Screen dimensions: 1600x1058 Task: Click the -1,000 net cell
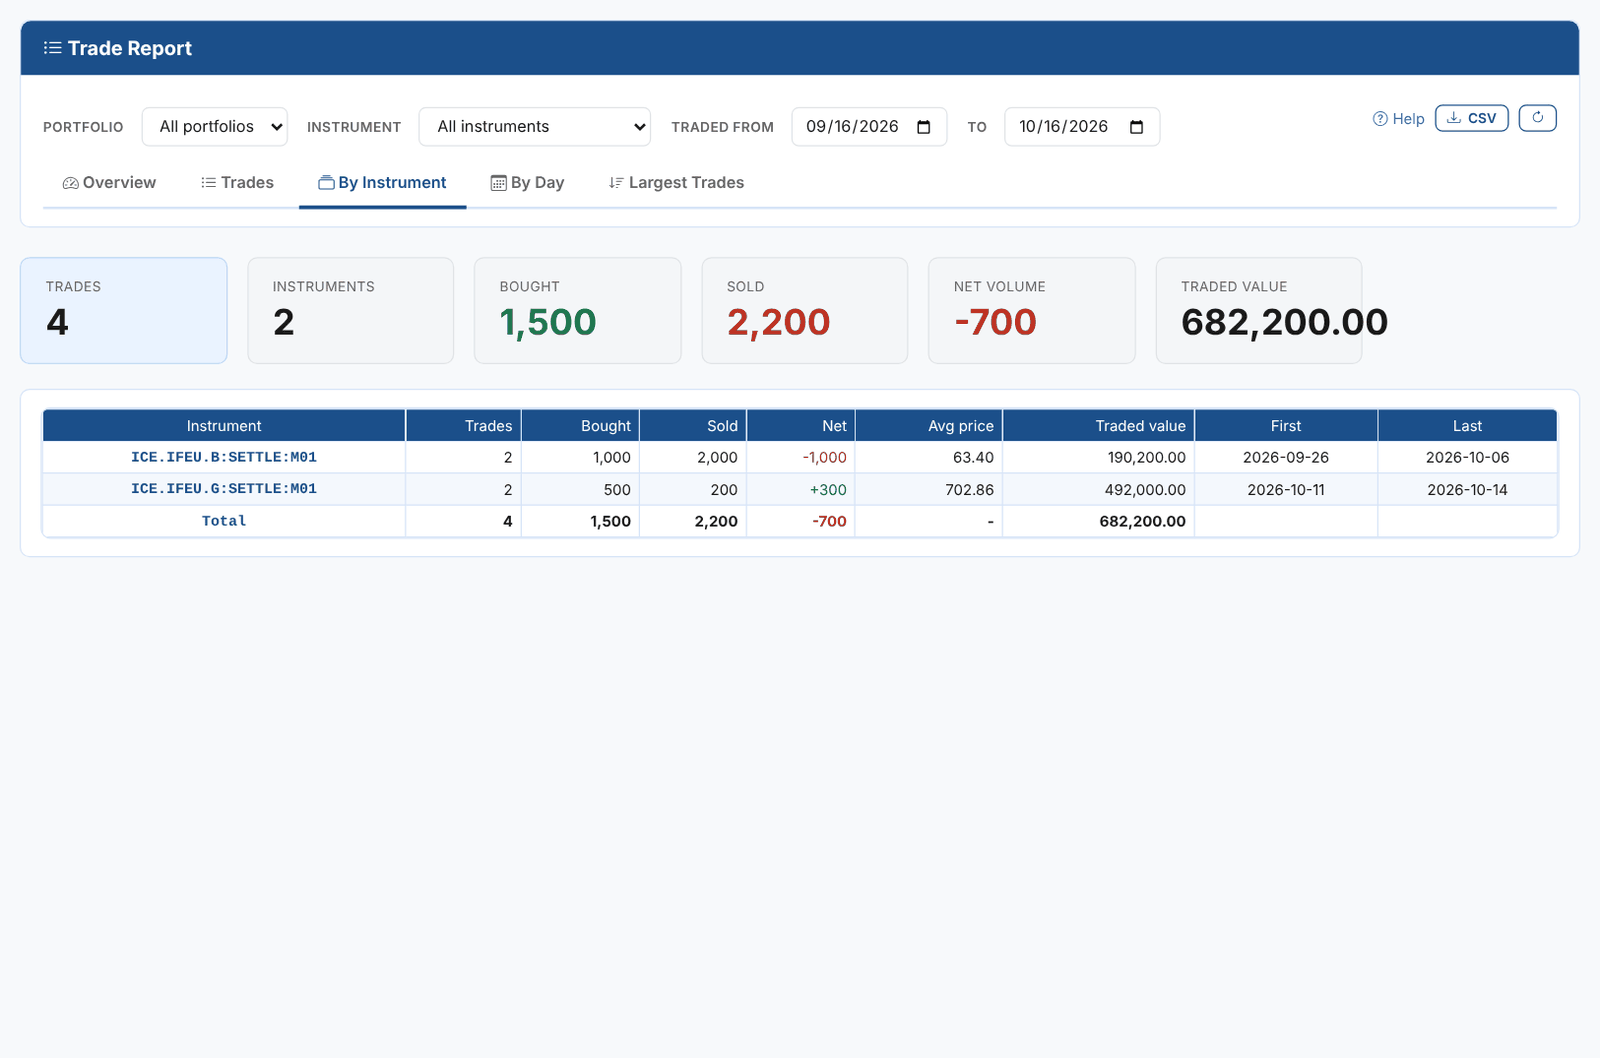pyautogui.click(x=801, y=457)
